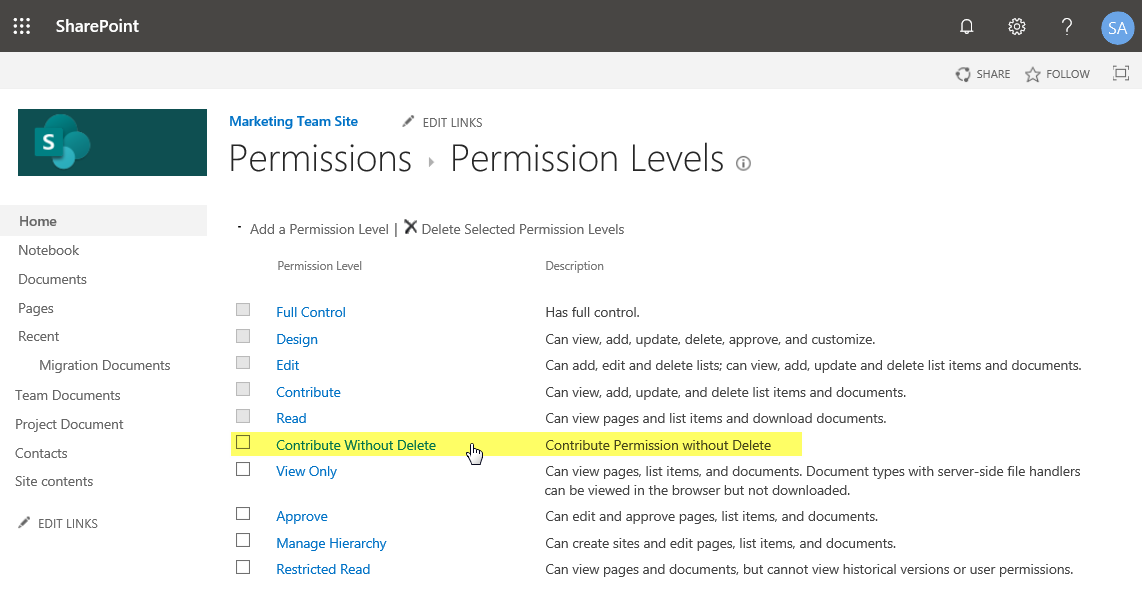
Task: Enter focus mode with the expand icon
Action: [1120, 73]
